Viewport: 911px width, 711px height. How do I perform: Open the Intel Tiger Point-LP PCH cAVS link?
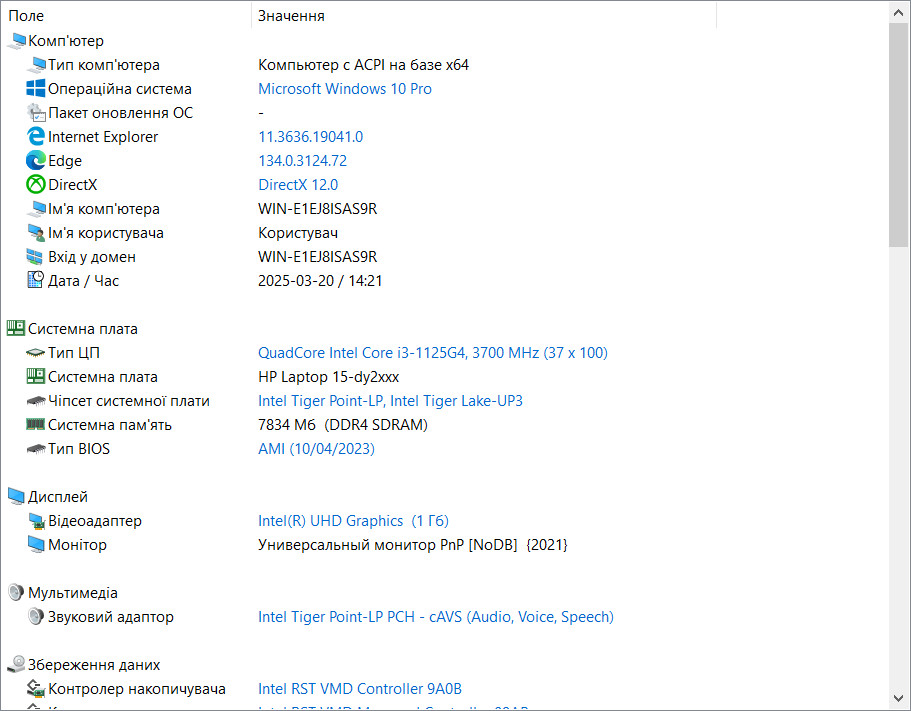tap(436, 616)
